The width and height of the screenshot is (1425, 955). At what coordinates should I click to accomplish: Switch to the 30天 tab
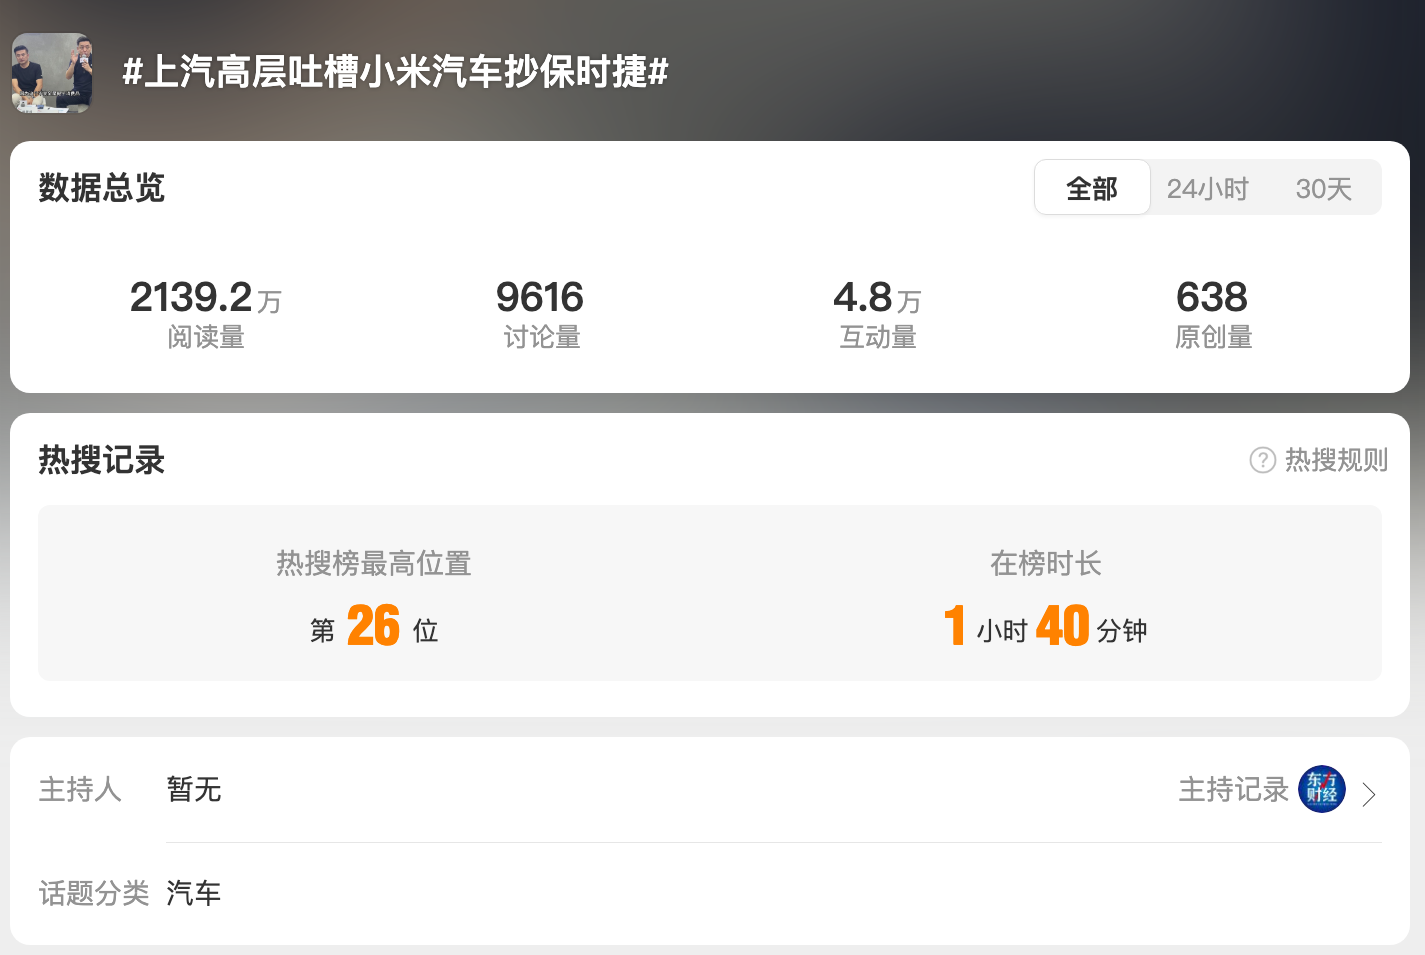(x=1323, y=188)
